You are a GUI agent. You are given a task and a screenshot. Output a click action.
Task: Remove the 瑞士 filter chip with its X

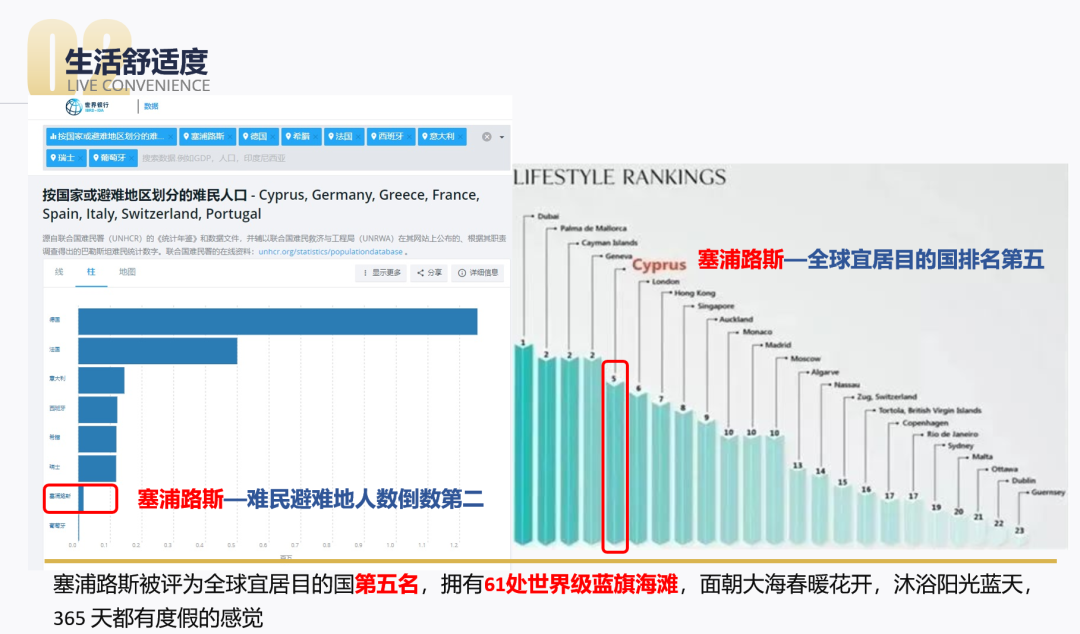81,157
